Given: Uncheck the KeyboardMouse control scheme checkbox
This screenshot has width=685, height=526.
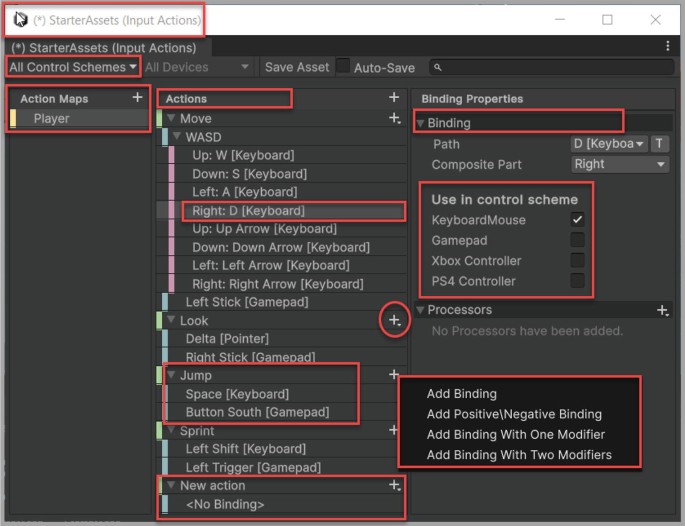Looking at the screenshot, I should point(577,220).
